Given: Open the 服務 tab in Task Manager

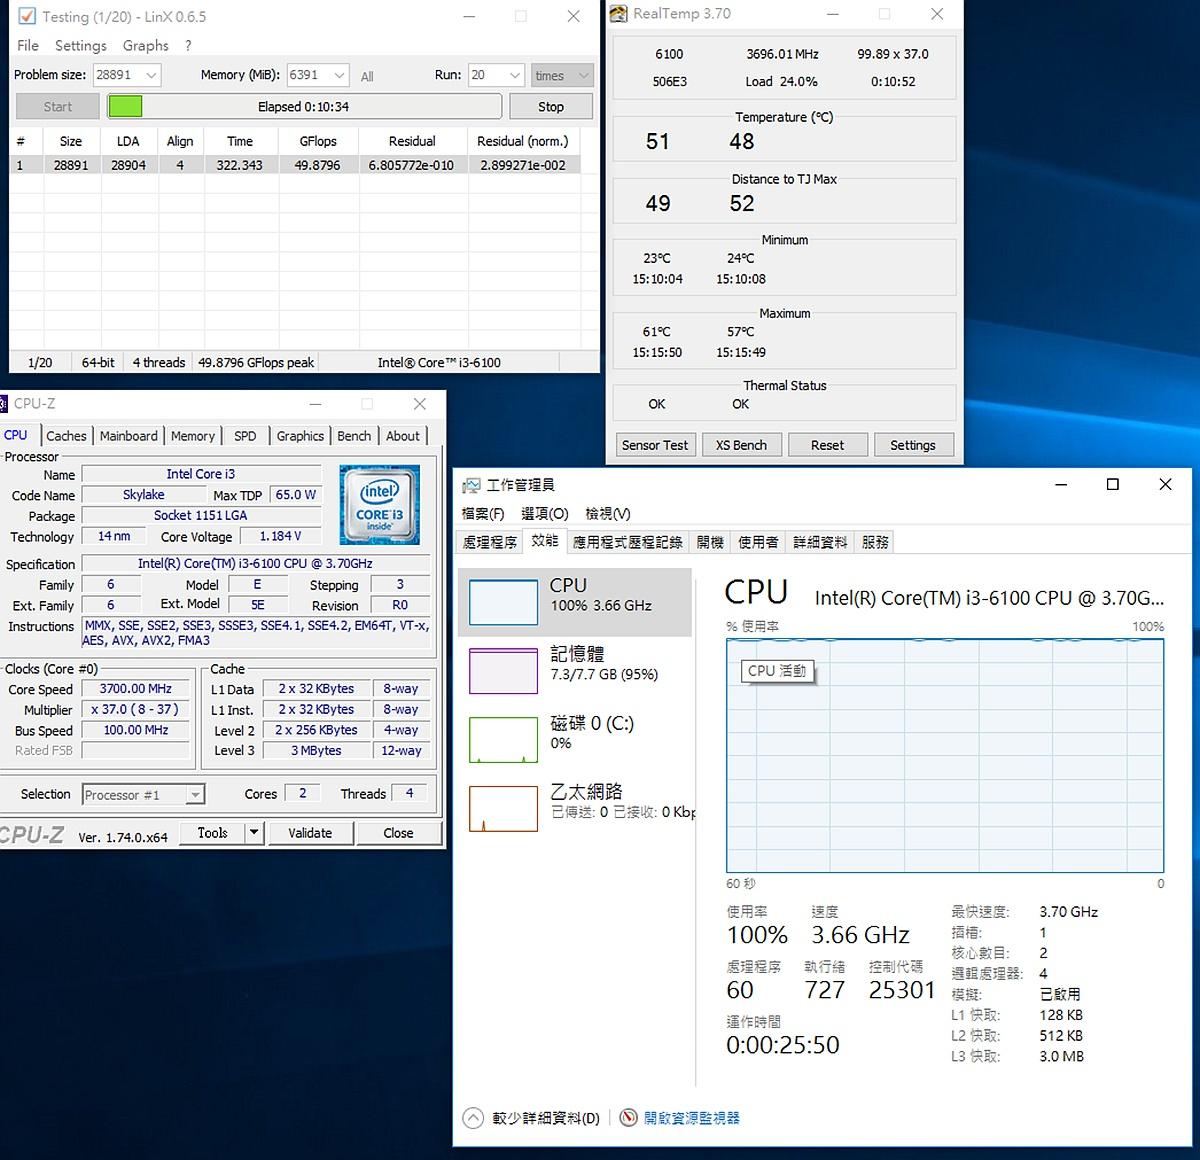Looking at the screenshot, I should pyautogui.click(x=875, y=542).
